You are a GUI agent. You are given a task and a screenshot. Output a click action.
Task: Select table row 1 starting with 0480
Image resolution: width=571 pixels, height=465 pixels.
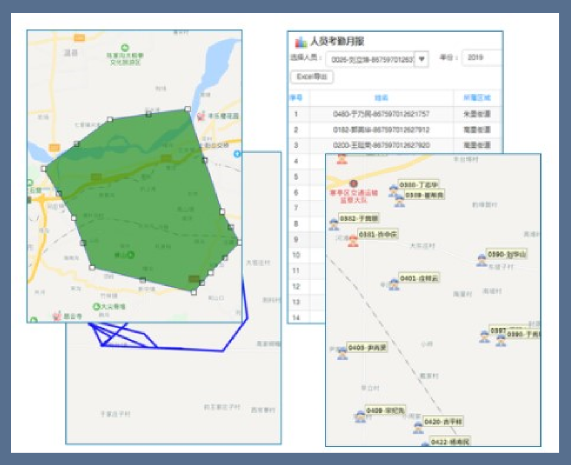click(395, 114)
